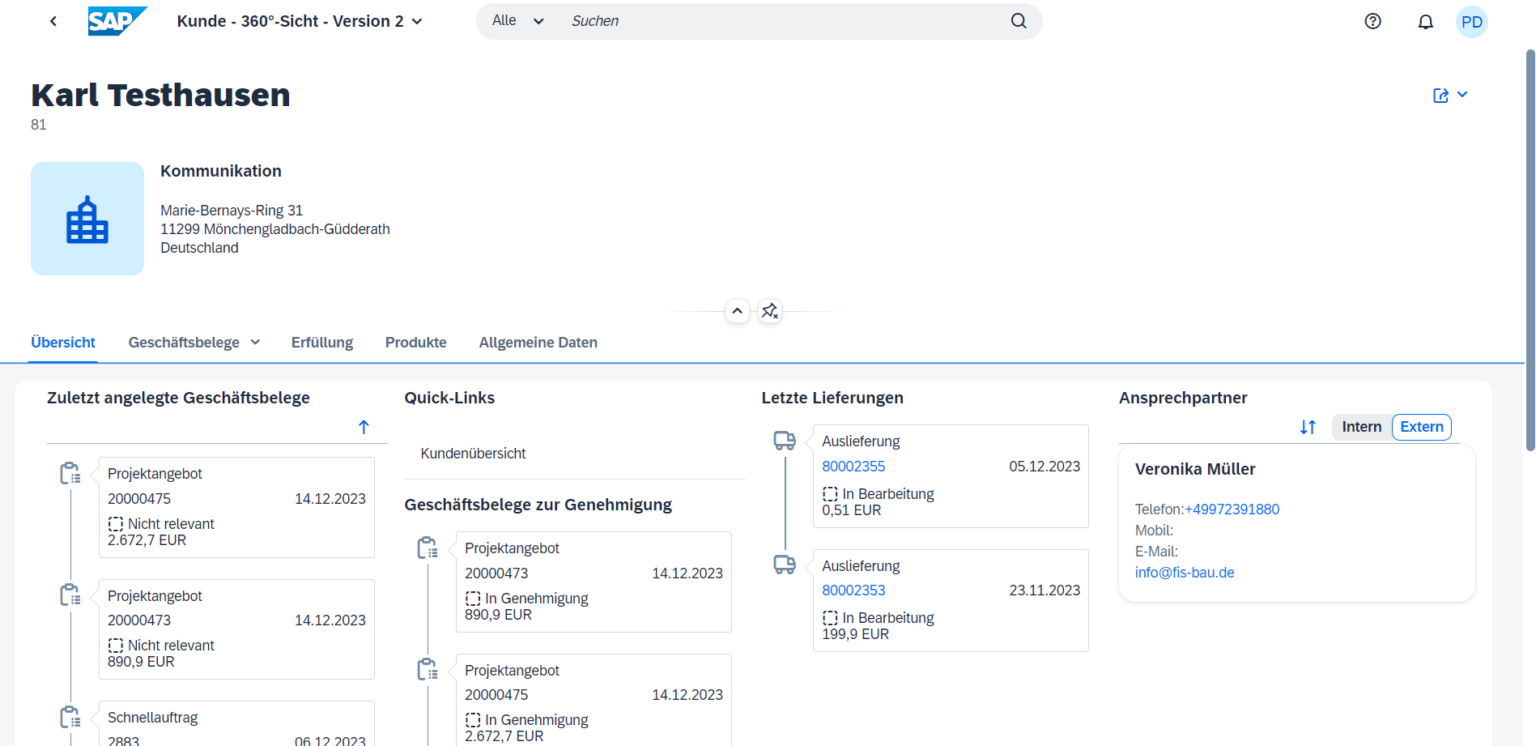Switch contact filter to Extern
Image resolution: width=1536 pixels, height=746 pixels.
[x=1422, y=427]
